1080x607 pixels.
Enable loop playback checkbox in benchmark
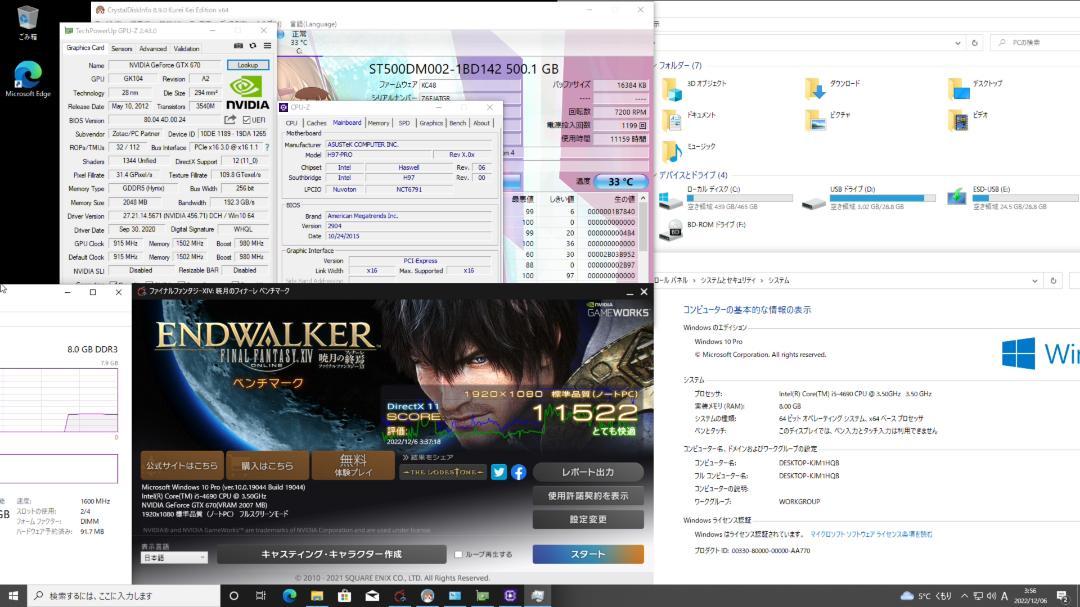(458, 554)
